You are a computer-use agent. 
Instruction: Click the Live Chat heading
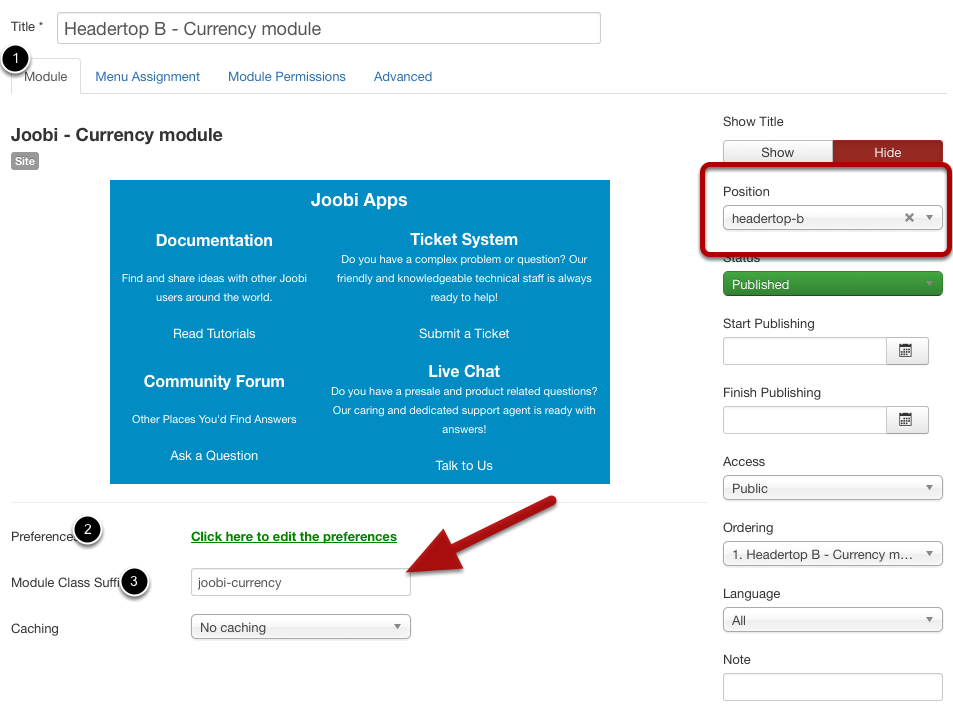click(x=464, y=371)
